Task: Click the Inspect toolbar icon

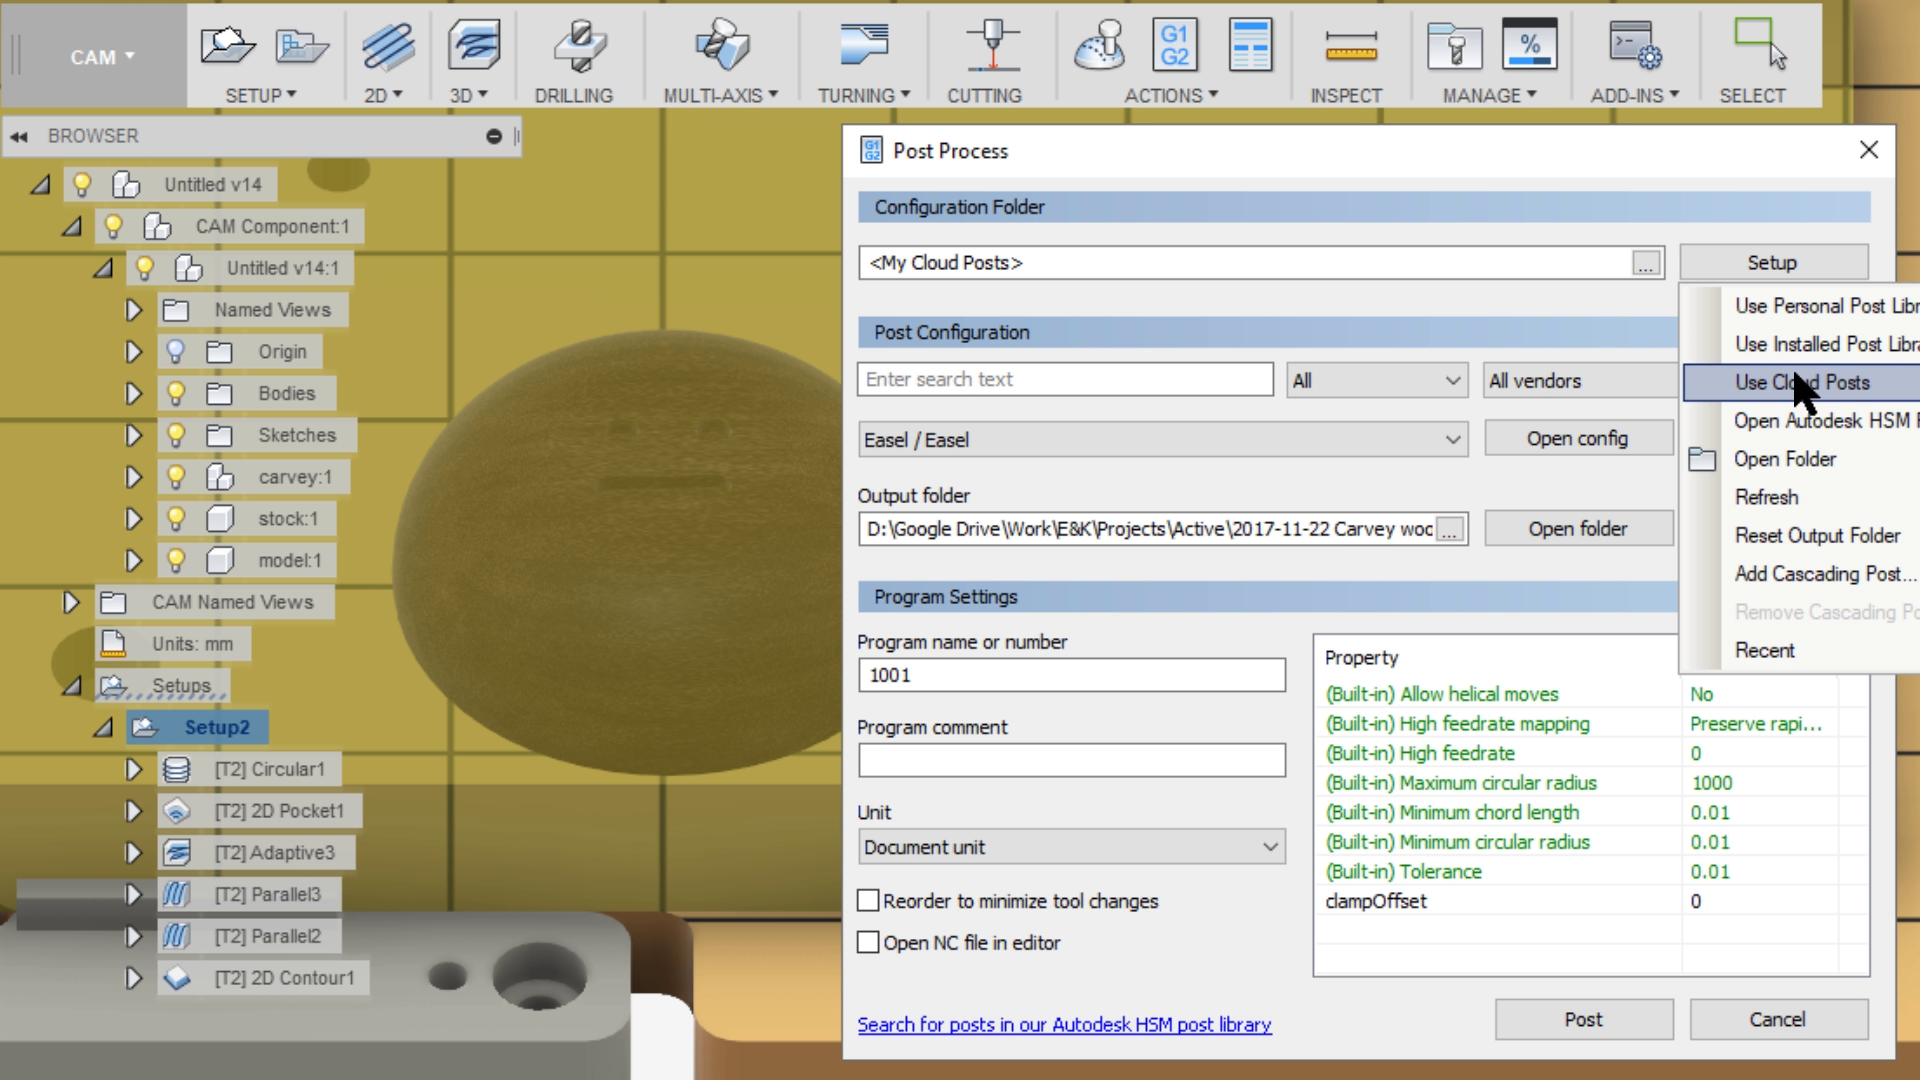Action: (1346, 57)
